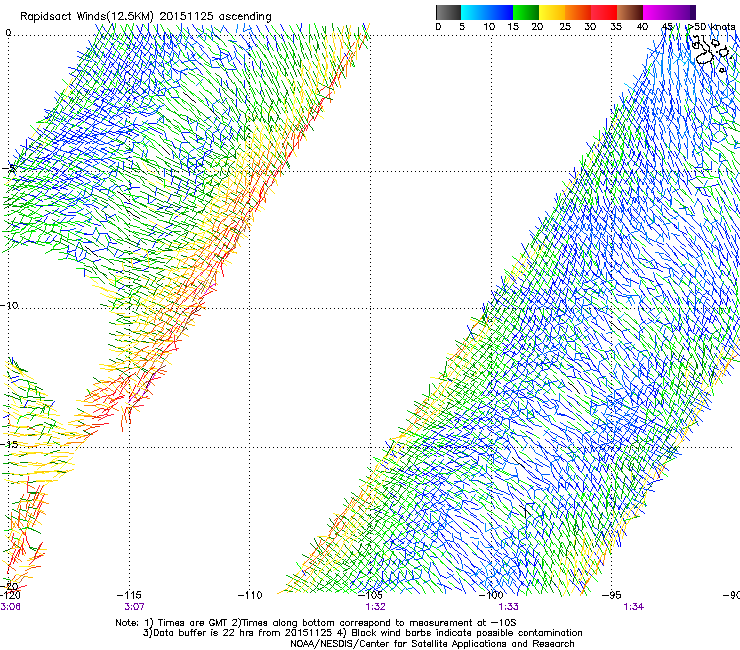This screenshot has width=740, height=650.
Task: Click the note line "3)Data buffer is 22 hrs"
Action: click(x=362, y=633)
